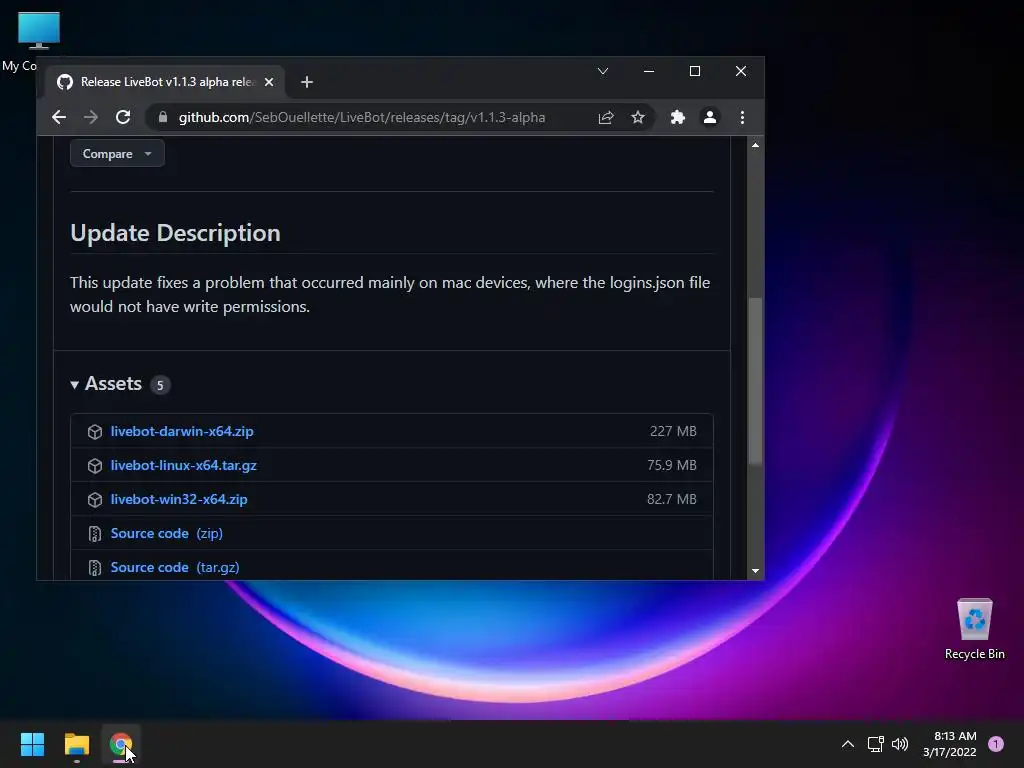
Task: Download livebot-win32-x64.zip
Action: [179, 500]
